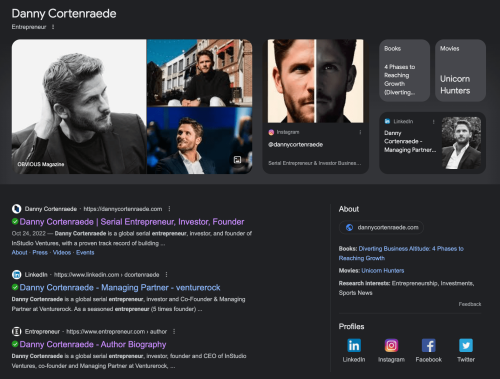The width and height of the screenshot is (500, 379).
Task: Click LinkedIn card title Danny Cortenraede Managing Partner
Action: click(410, 141)
